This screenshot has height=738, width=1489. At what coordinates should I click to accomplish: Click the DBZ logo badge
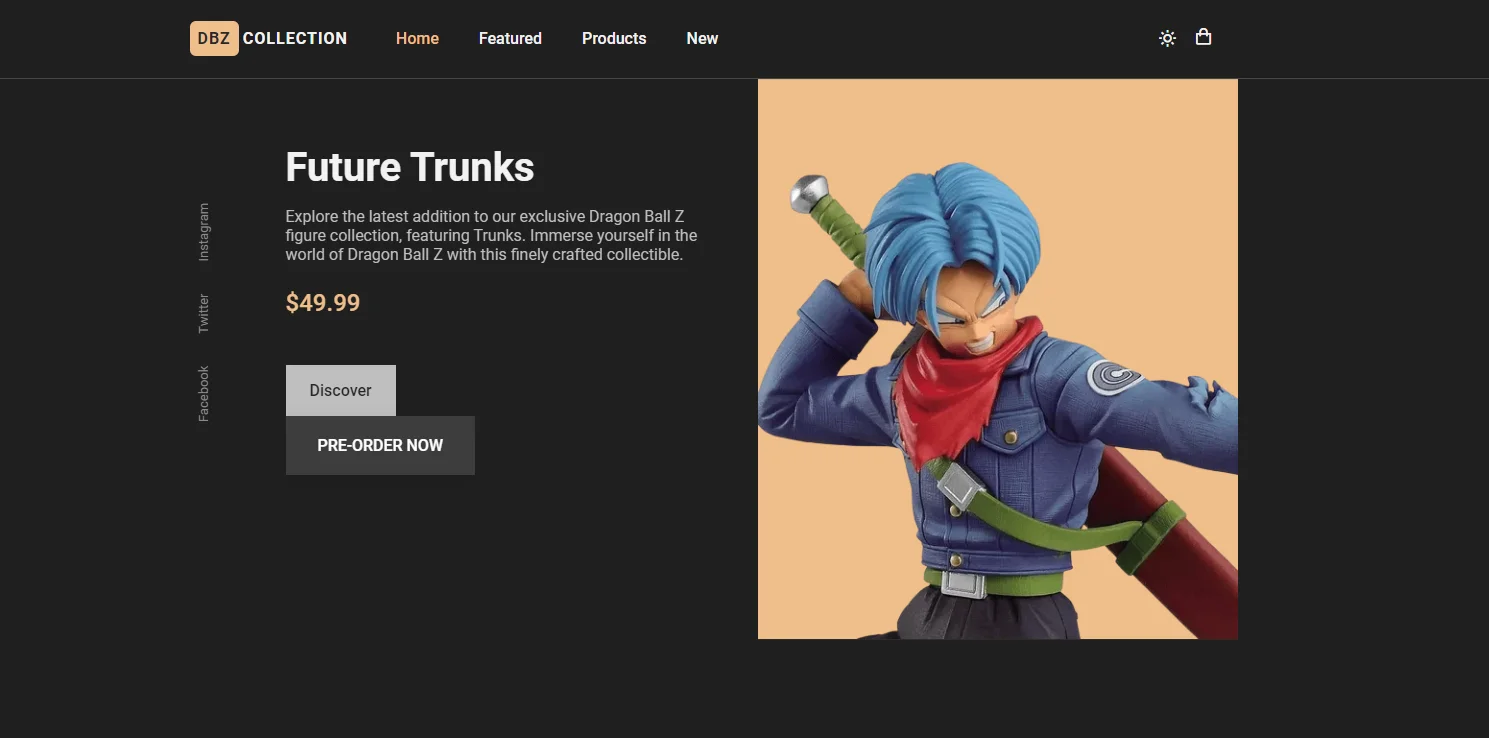tap(214, 38)
